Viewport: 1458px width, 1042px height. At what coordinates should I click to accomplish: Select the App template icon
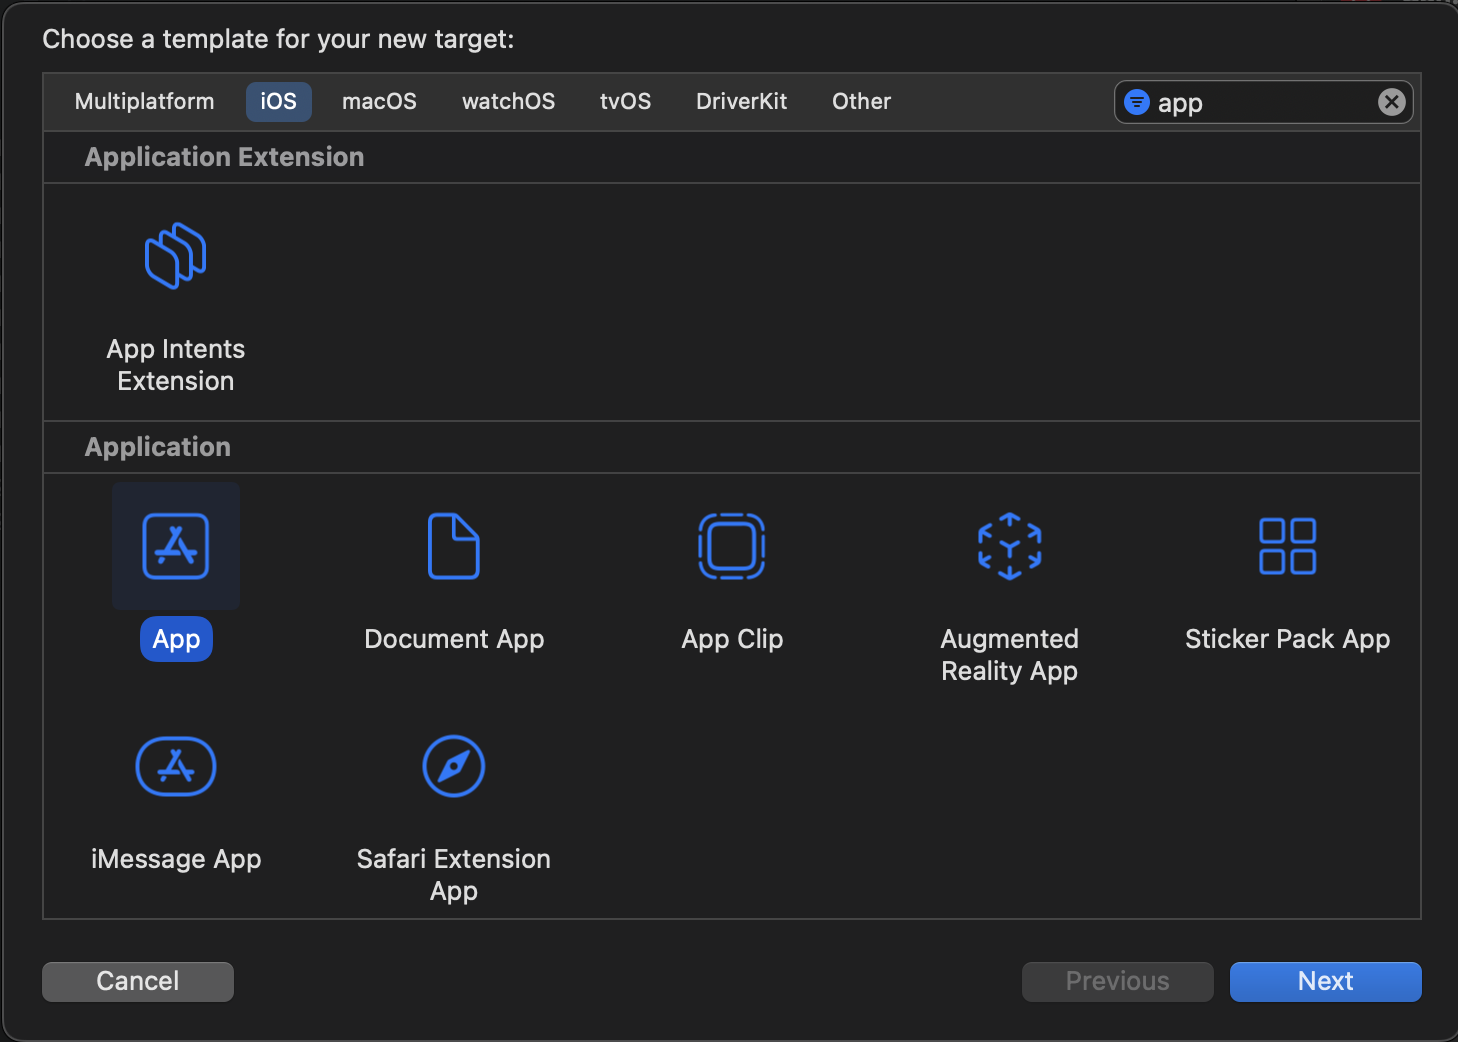click(176, 546)
